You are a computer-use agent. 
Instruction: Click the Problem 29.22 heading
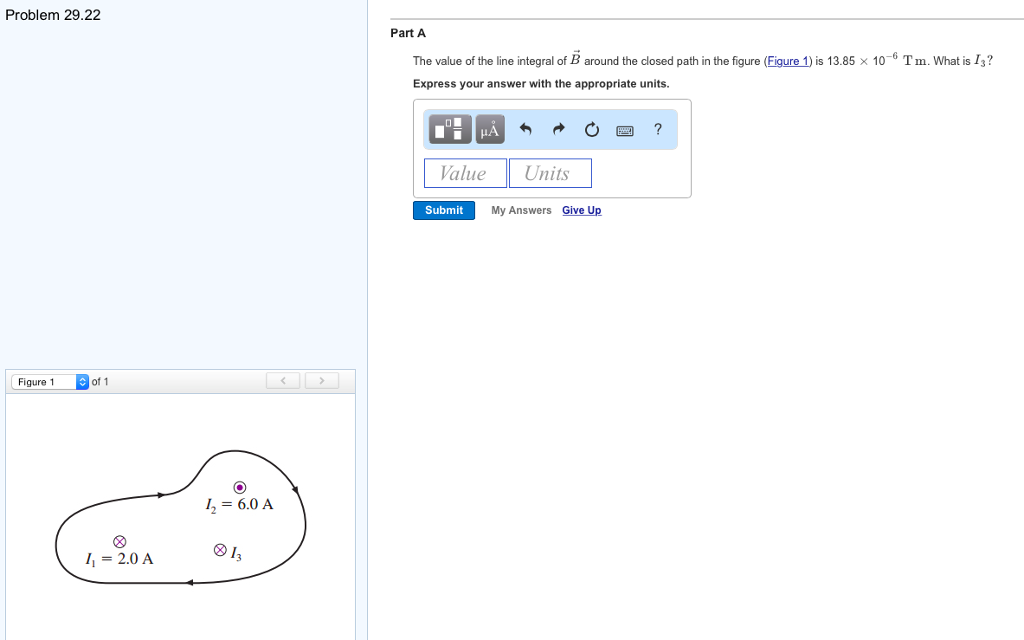pos(53,15)
